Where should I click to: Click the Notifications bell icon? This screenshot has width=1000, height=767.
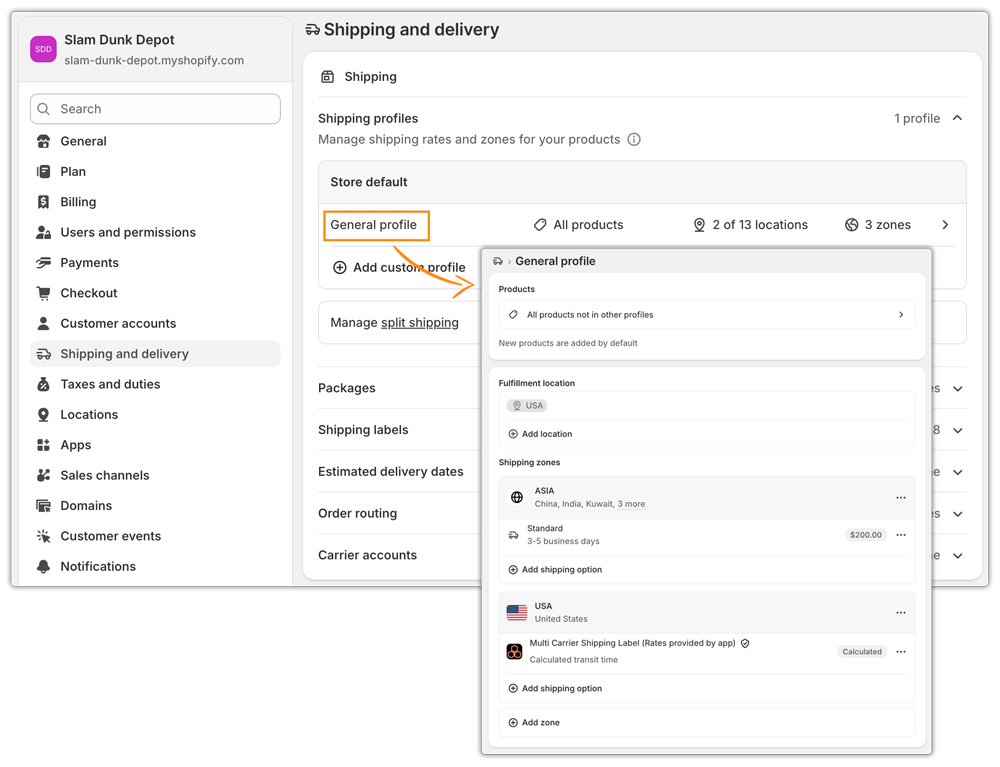coord(43,567)
